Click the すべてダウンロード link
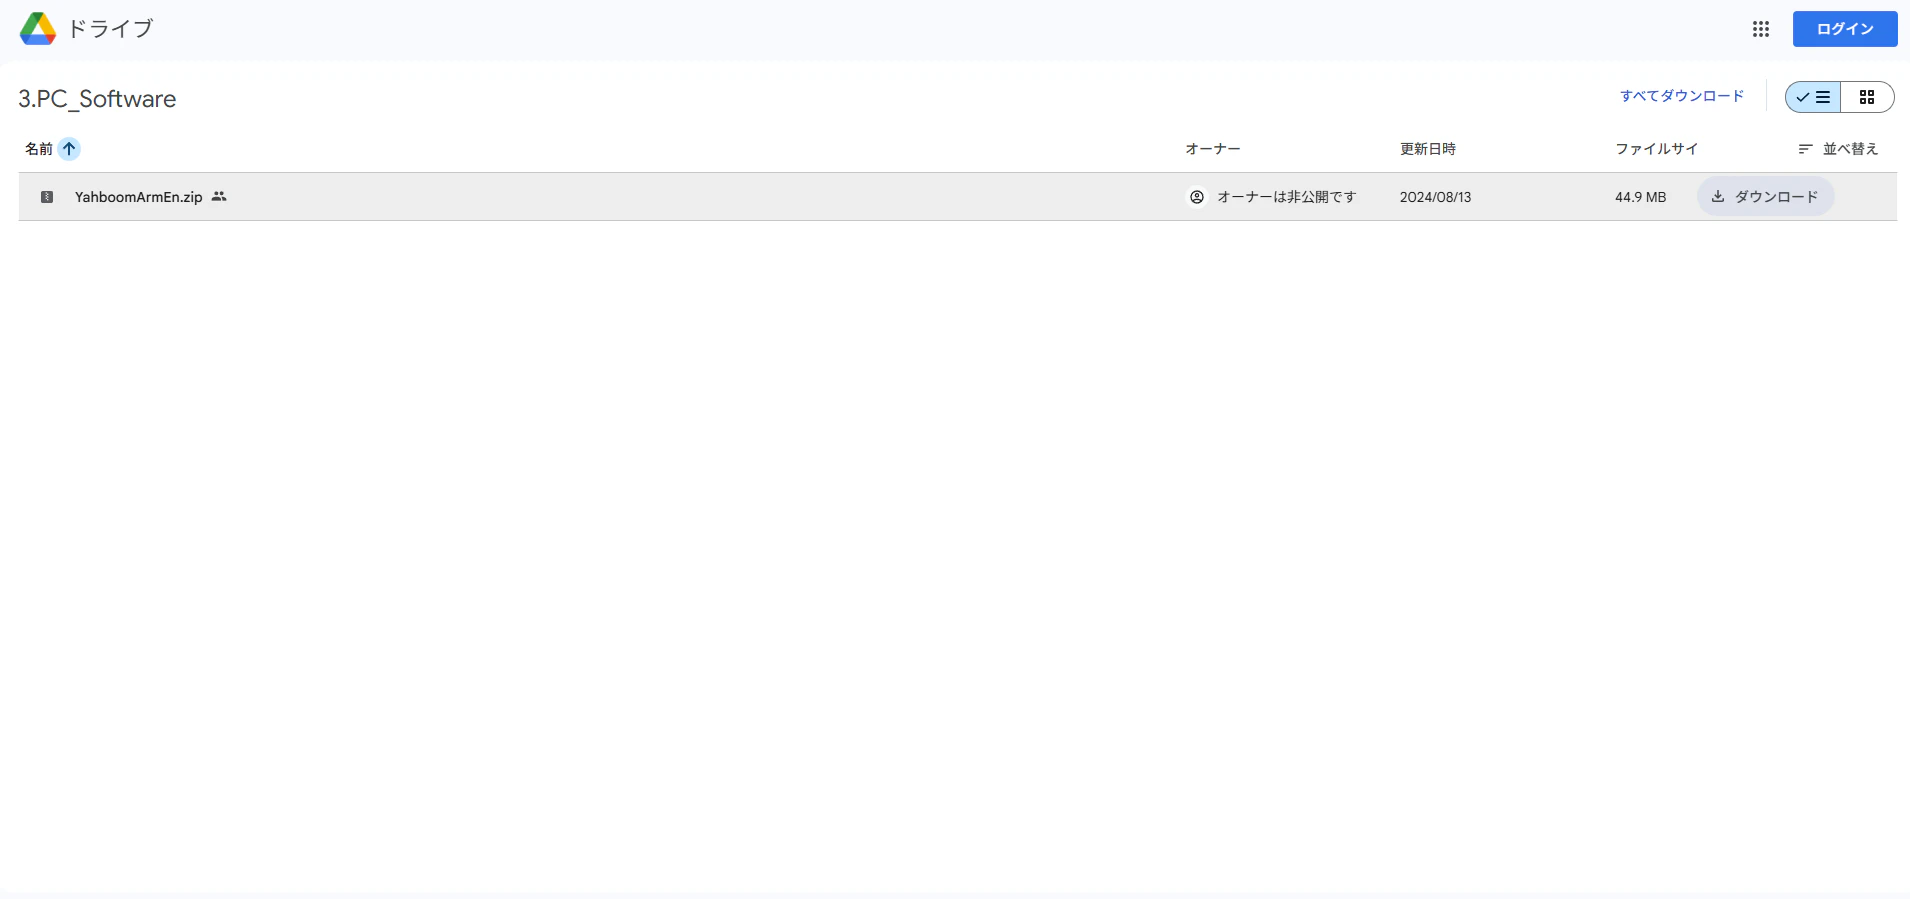The height and width of the screenshot is (899, 1910). 1682,96
